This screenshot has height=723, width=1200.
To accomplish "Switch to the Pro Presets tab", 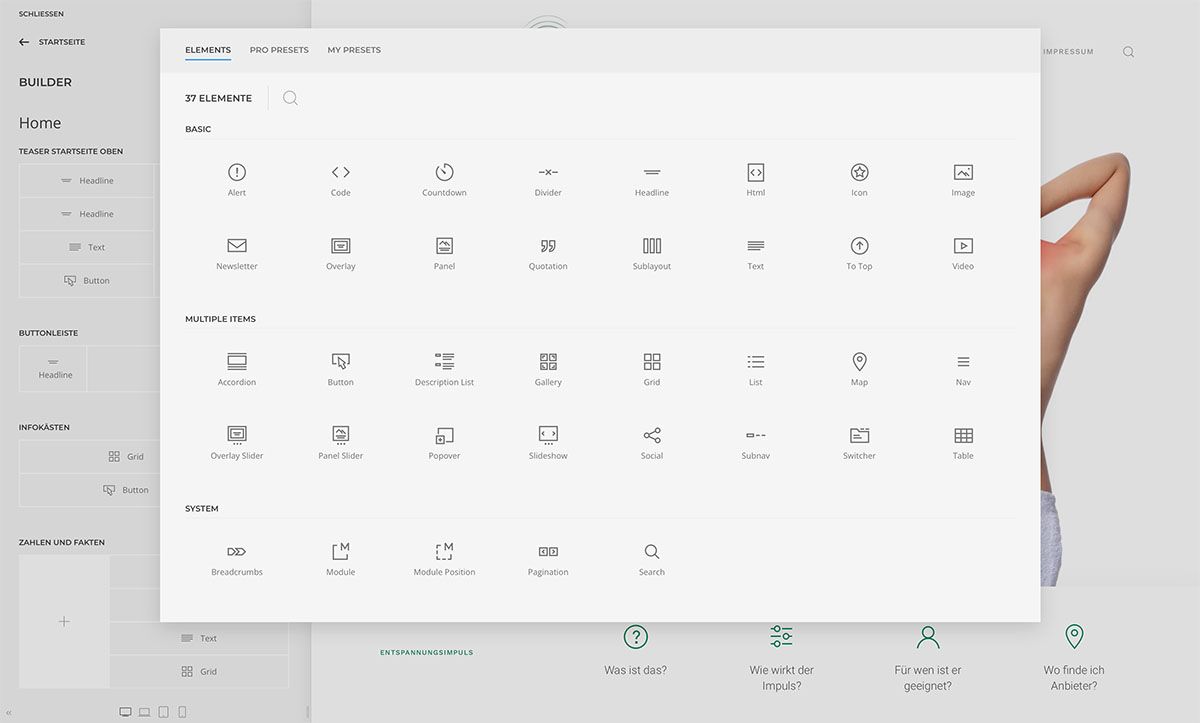I will 279,50.
